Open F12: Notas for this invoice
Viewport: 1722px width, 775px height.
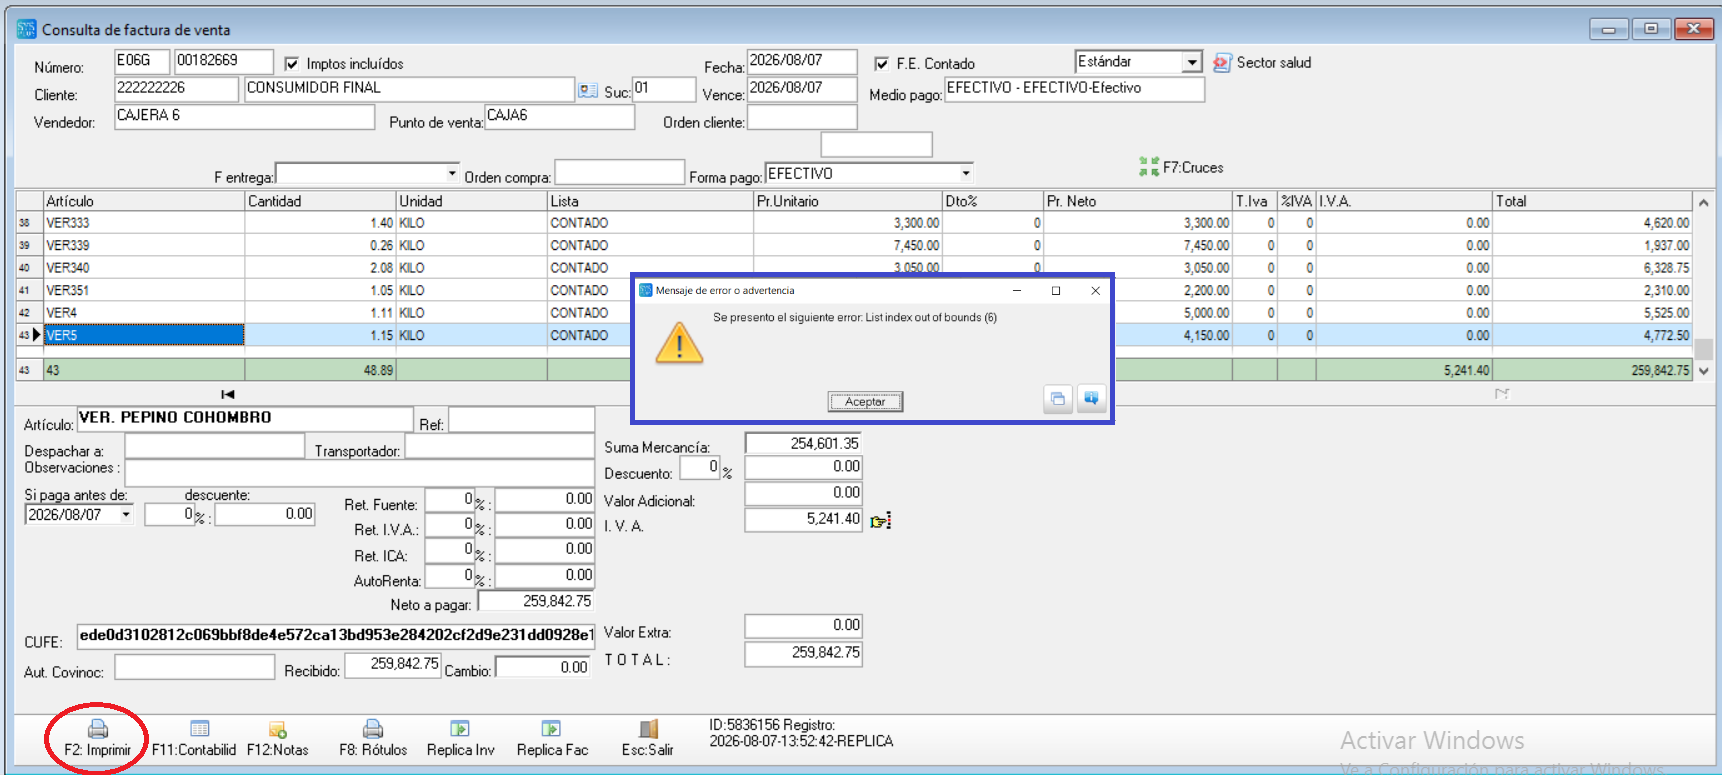tap(277, 738)
